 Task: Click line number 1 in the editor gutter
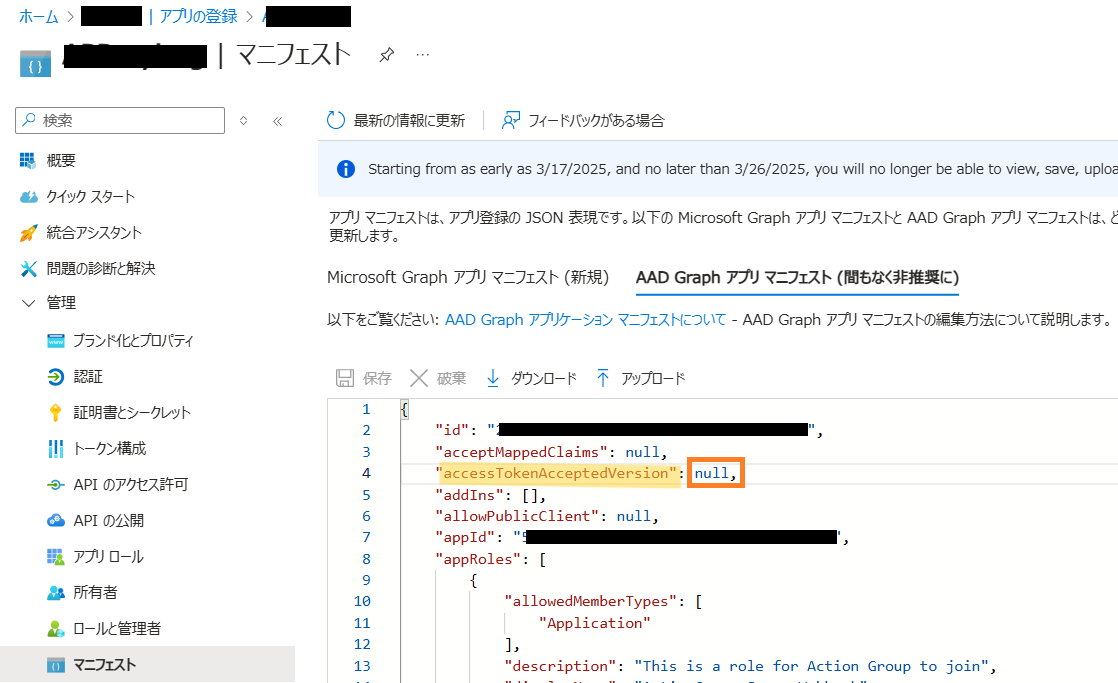coord(366,409)
